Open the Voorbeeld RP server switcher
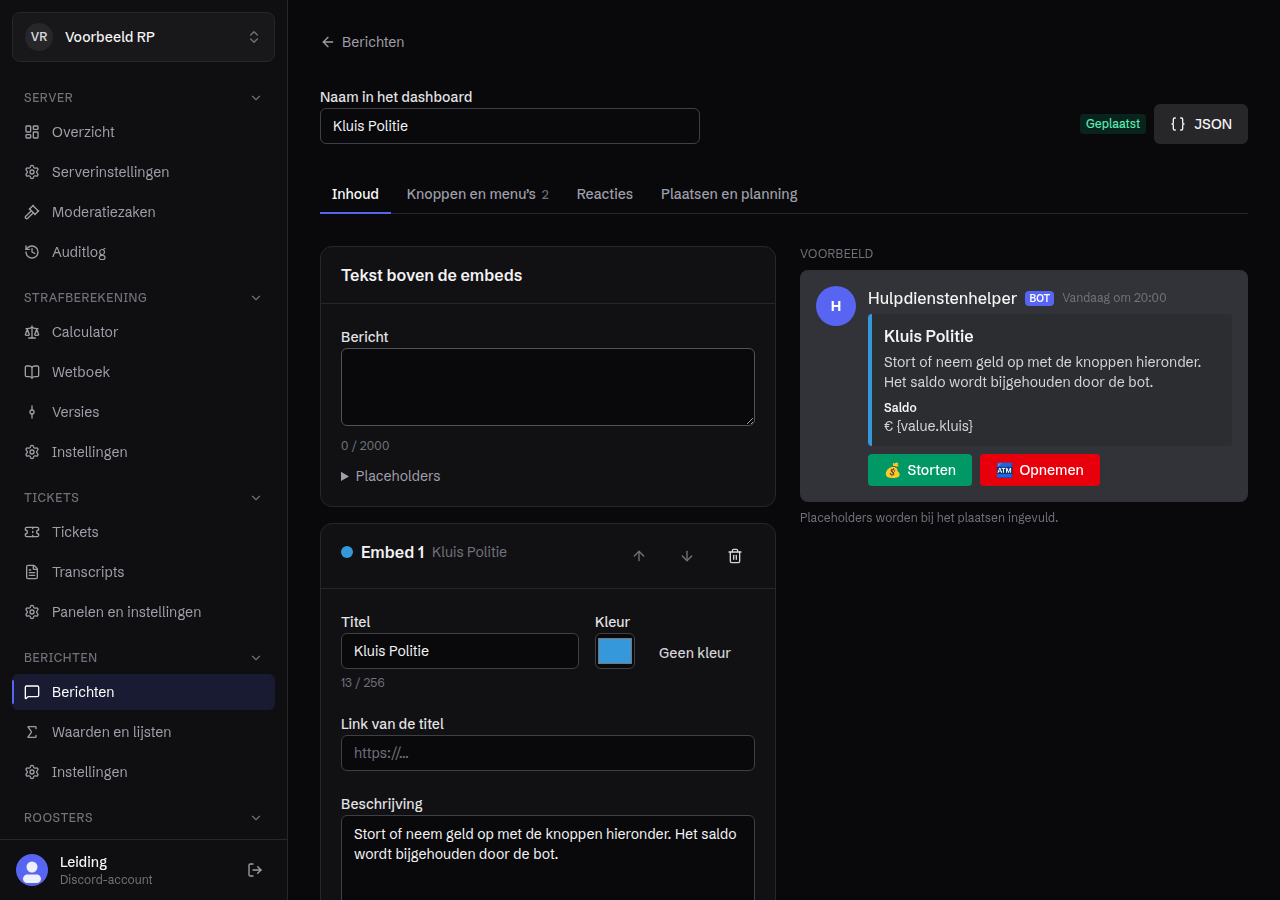 click(x=143, y=37)
